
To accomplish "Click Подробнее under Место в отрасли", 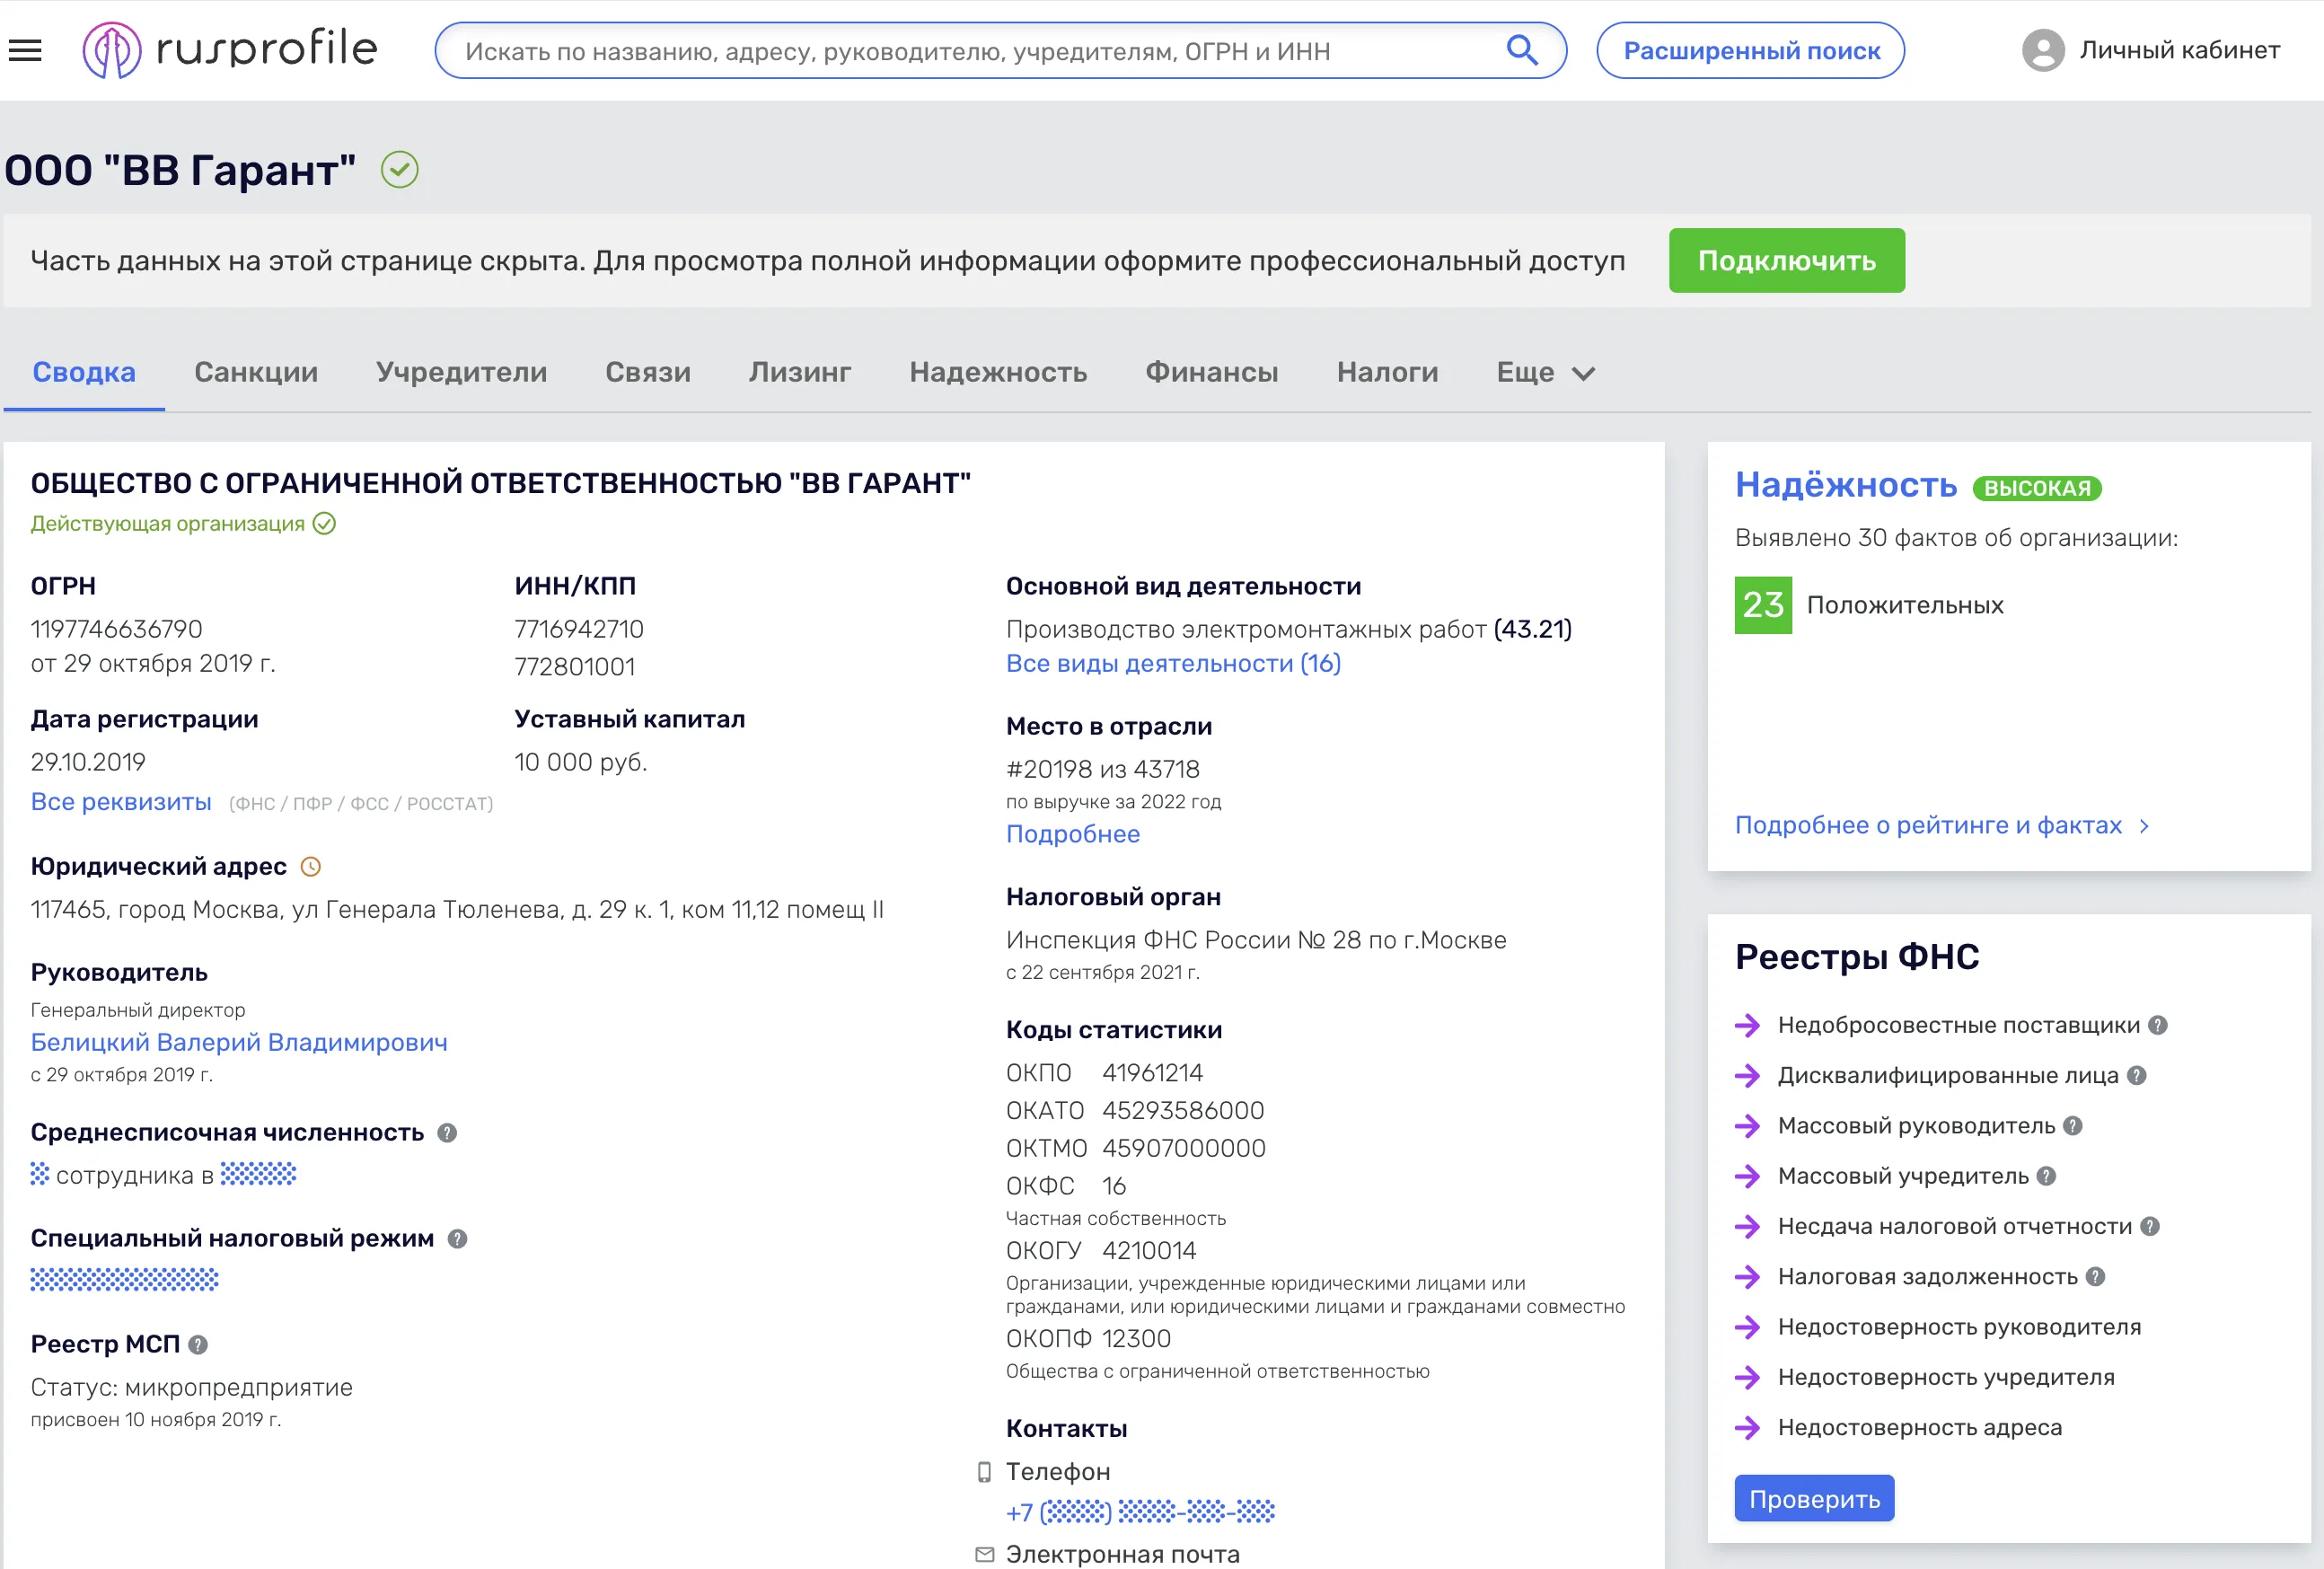I will coord(1073,834).
